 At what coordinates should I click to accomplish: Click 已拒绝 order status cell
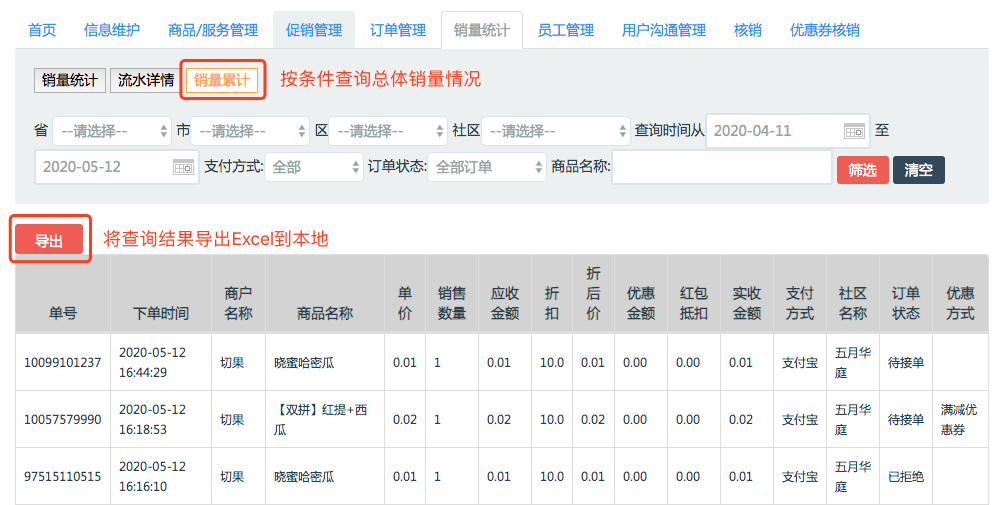(906, 476)
